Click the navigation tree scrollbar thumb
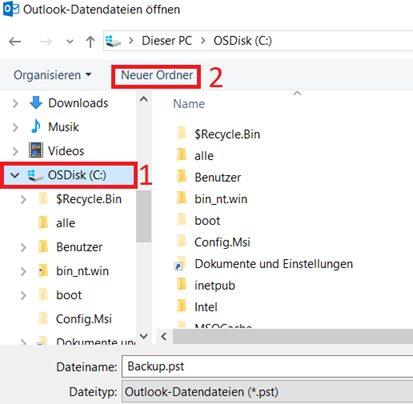The height and width of the screenshot is (404, 413). [x=144, y=217]
